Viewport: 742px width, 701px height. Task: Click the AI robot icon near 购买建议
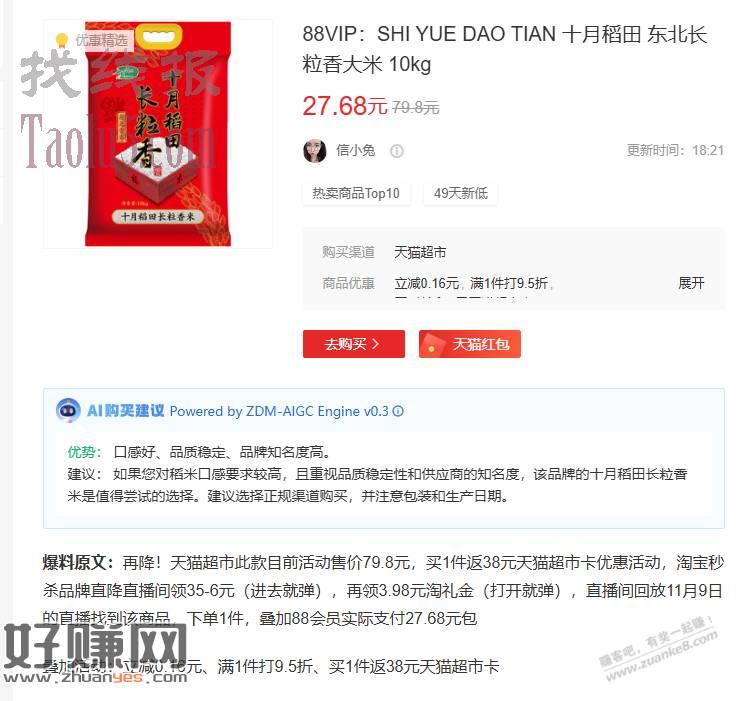point(68,410)
